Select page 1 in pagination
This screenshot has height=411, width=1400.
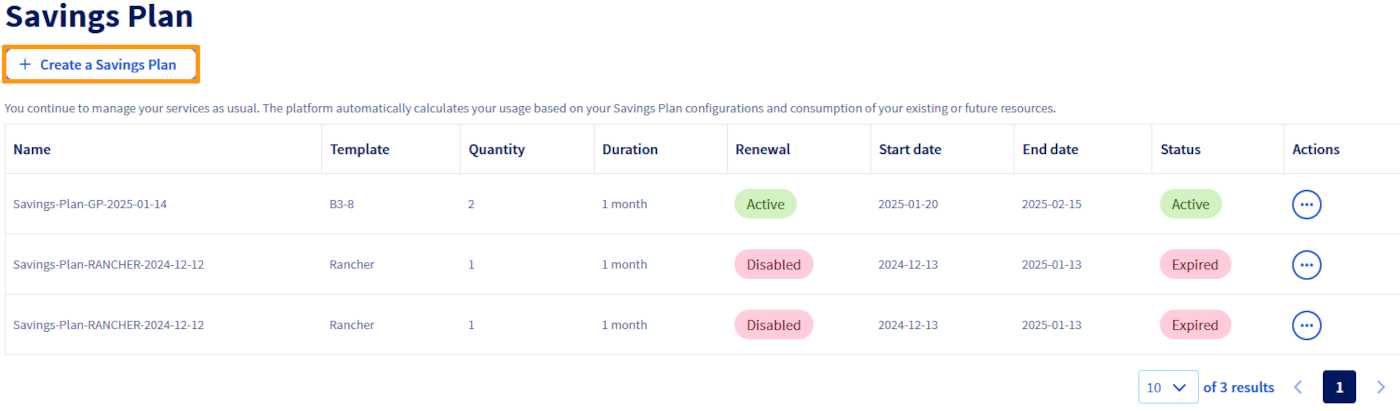pos(1339,387)
